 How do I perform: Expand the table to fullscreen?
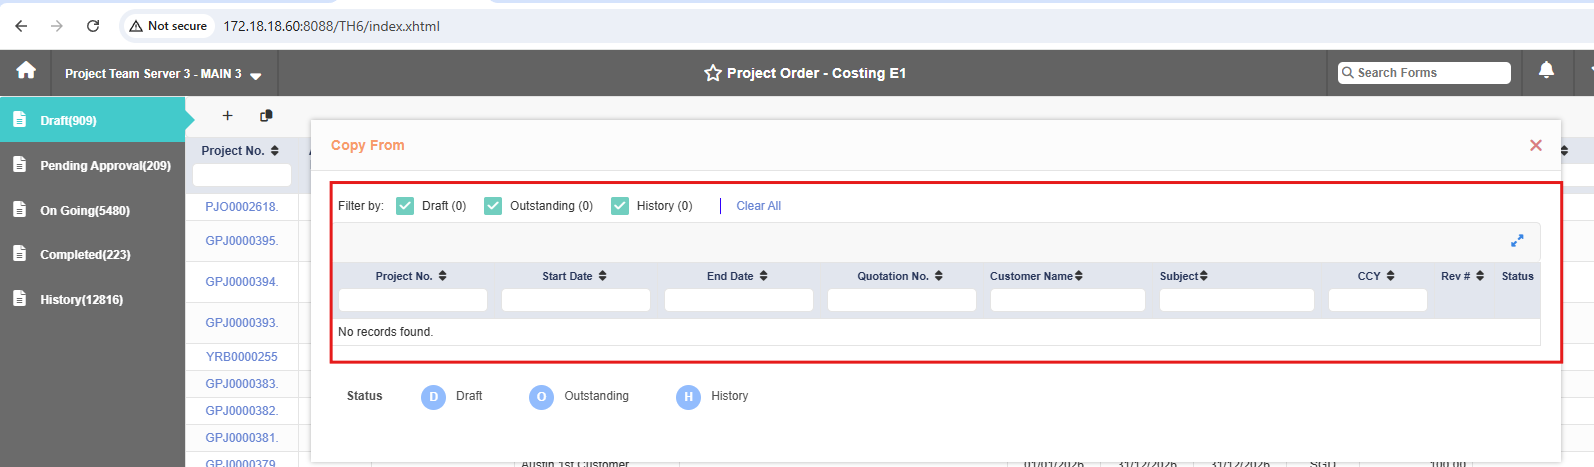tap(1517, 241)
